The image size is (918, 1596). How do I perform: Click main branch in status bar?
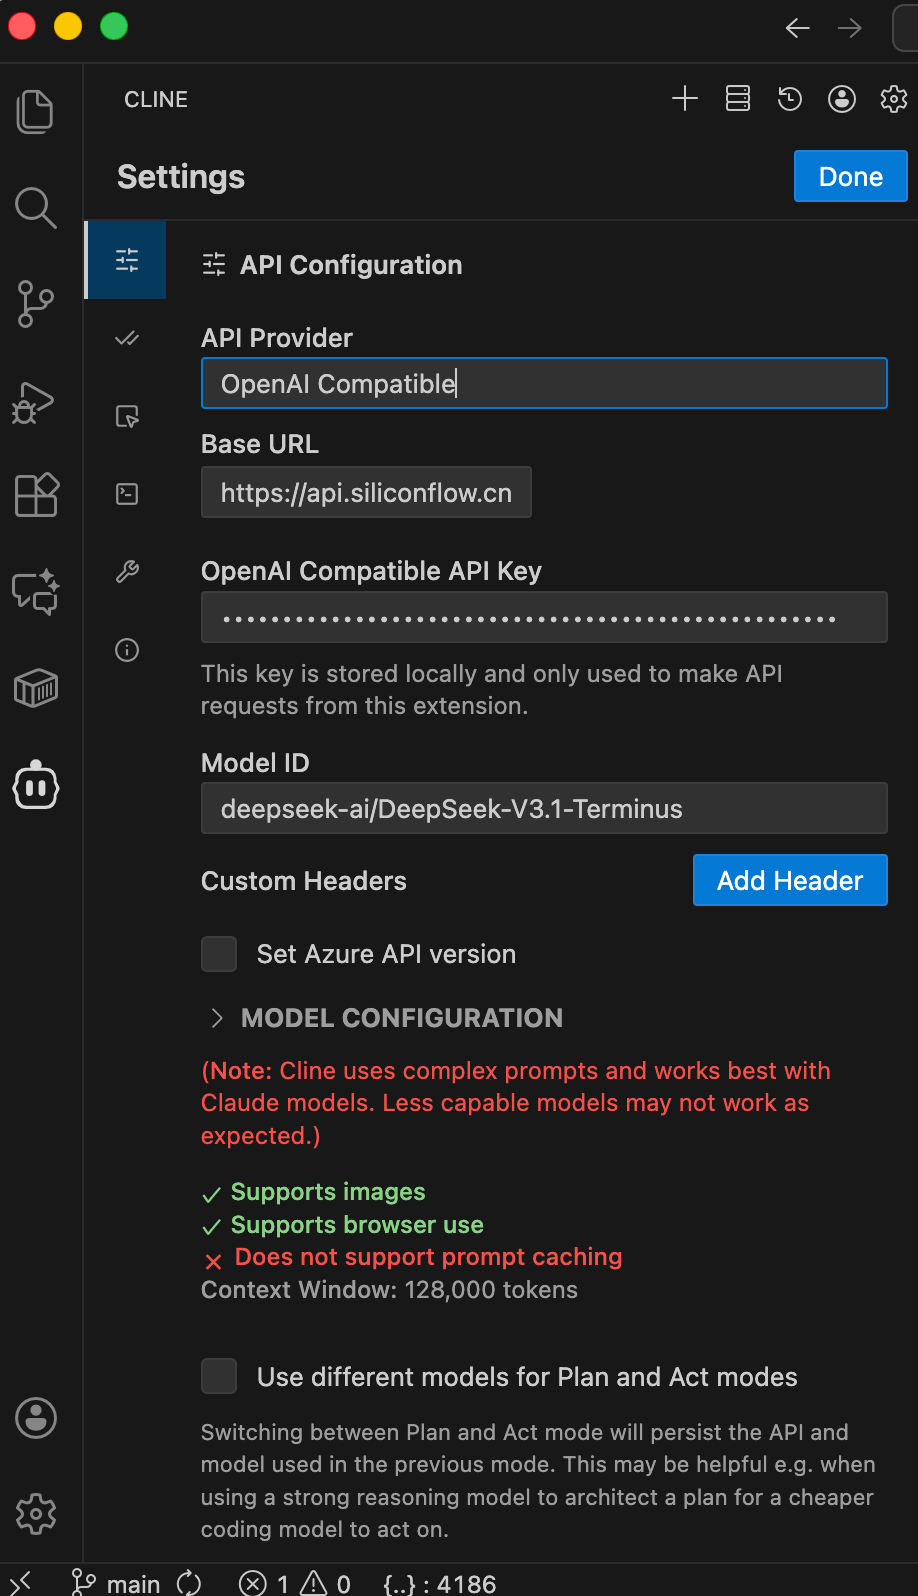[116, 1583]
